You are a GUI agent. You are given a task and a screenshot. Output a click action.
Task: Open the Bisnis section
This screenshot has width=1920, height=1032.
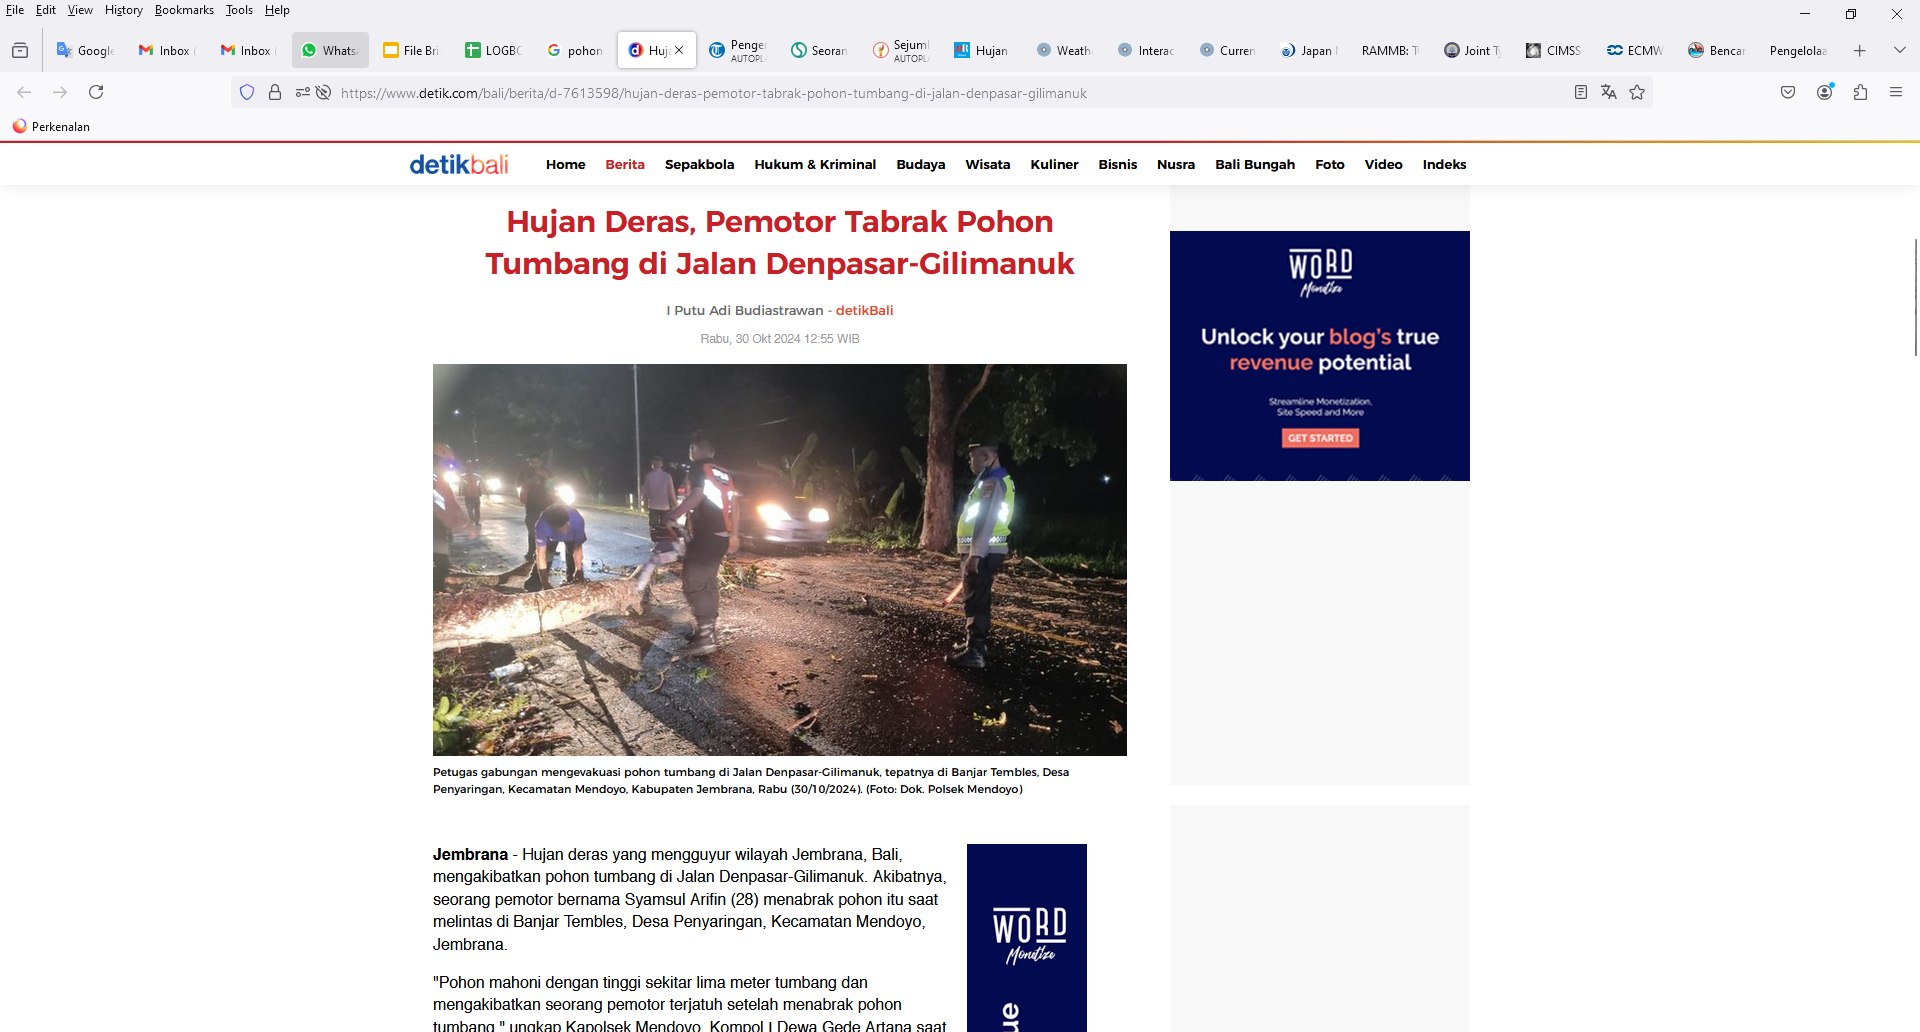pos(1118,164)
